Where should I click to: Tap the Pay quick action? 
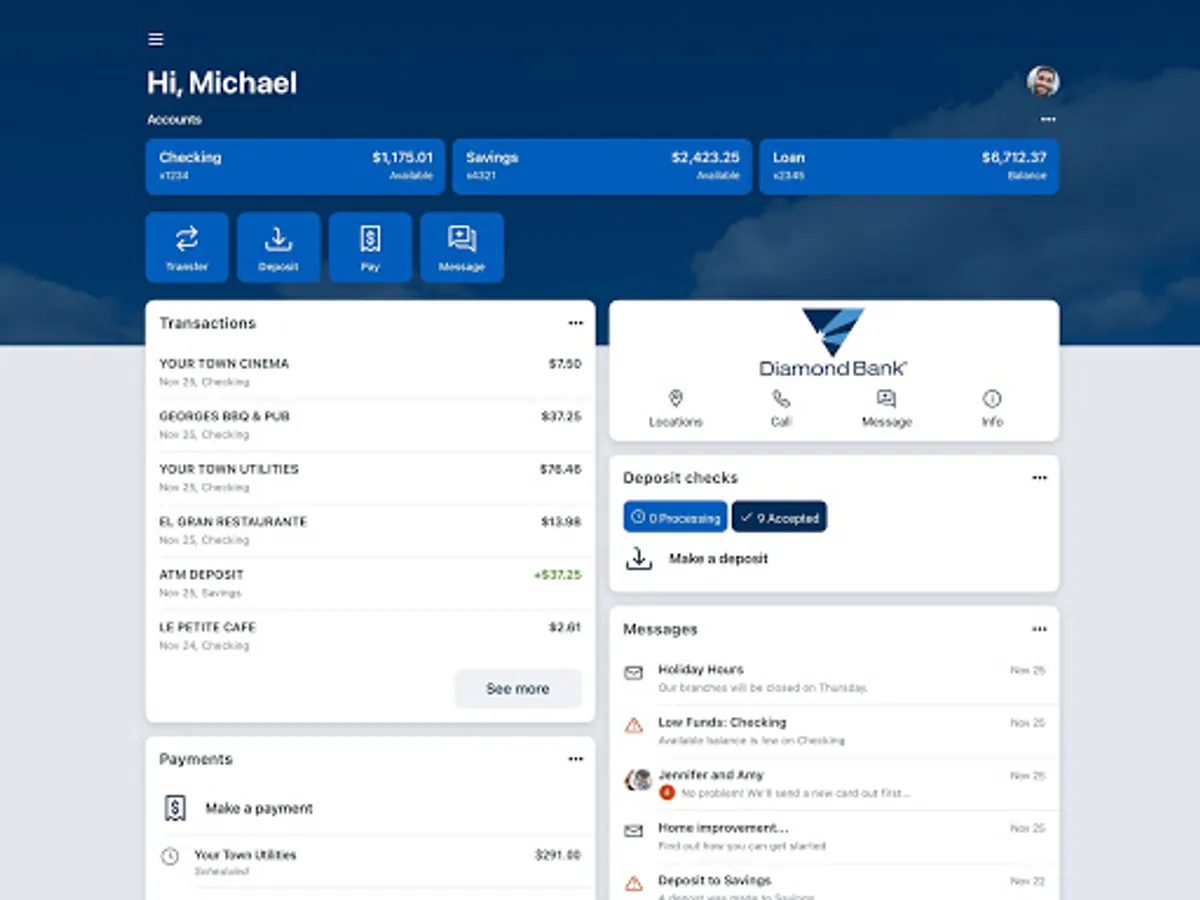pyautogui.click(x=370, y=247)
